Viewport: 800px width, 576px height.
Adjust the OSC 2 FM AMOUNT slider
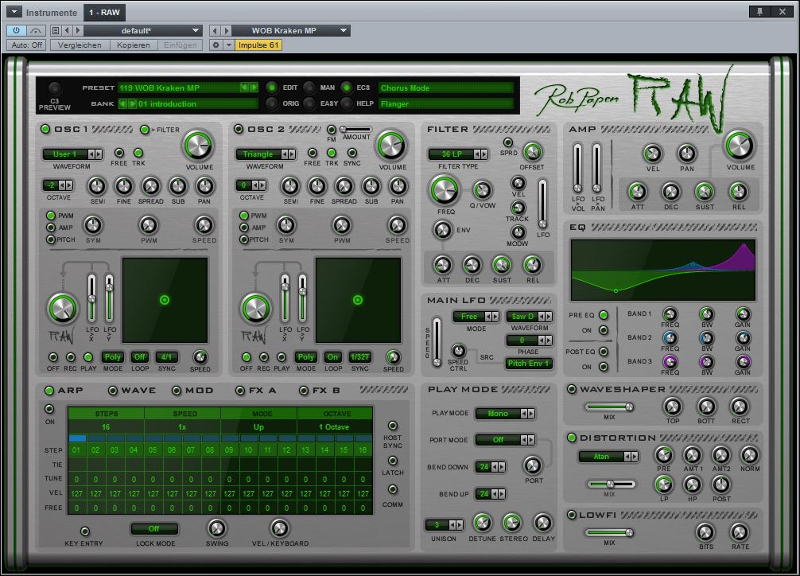(x=356, y=130)
